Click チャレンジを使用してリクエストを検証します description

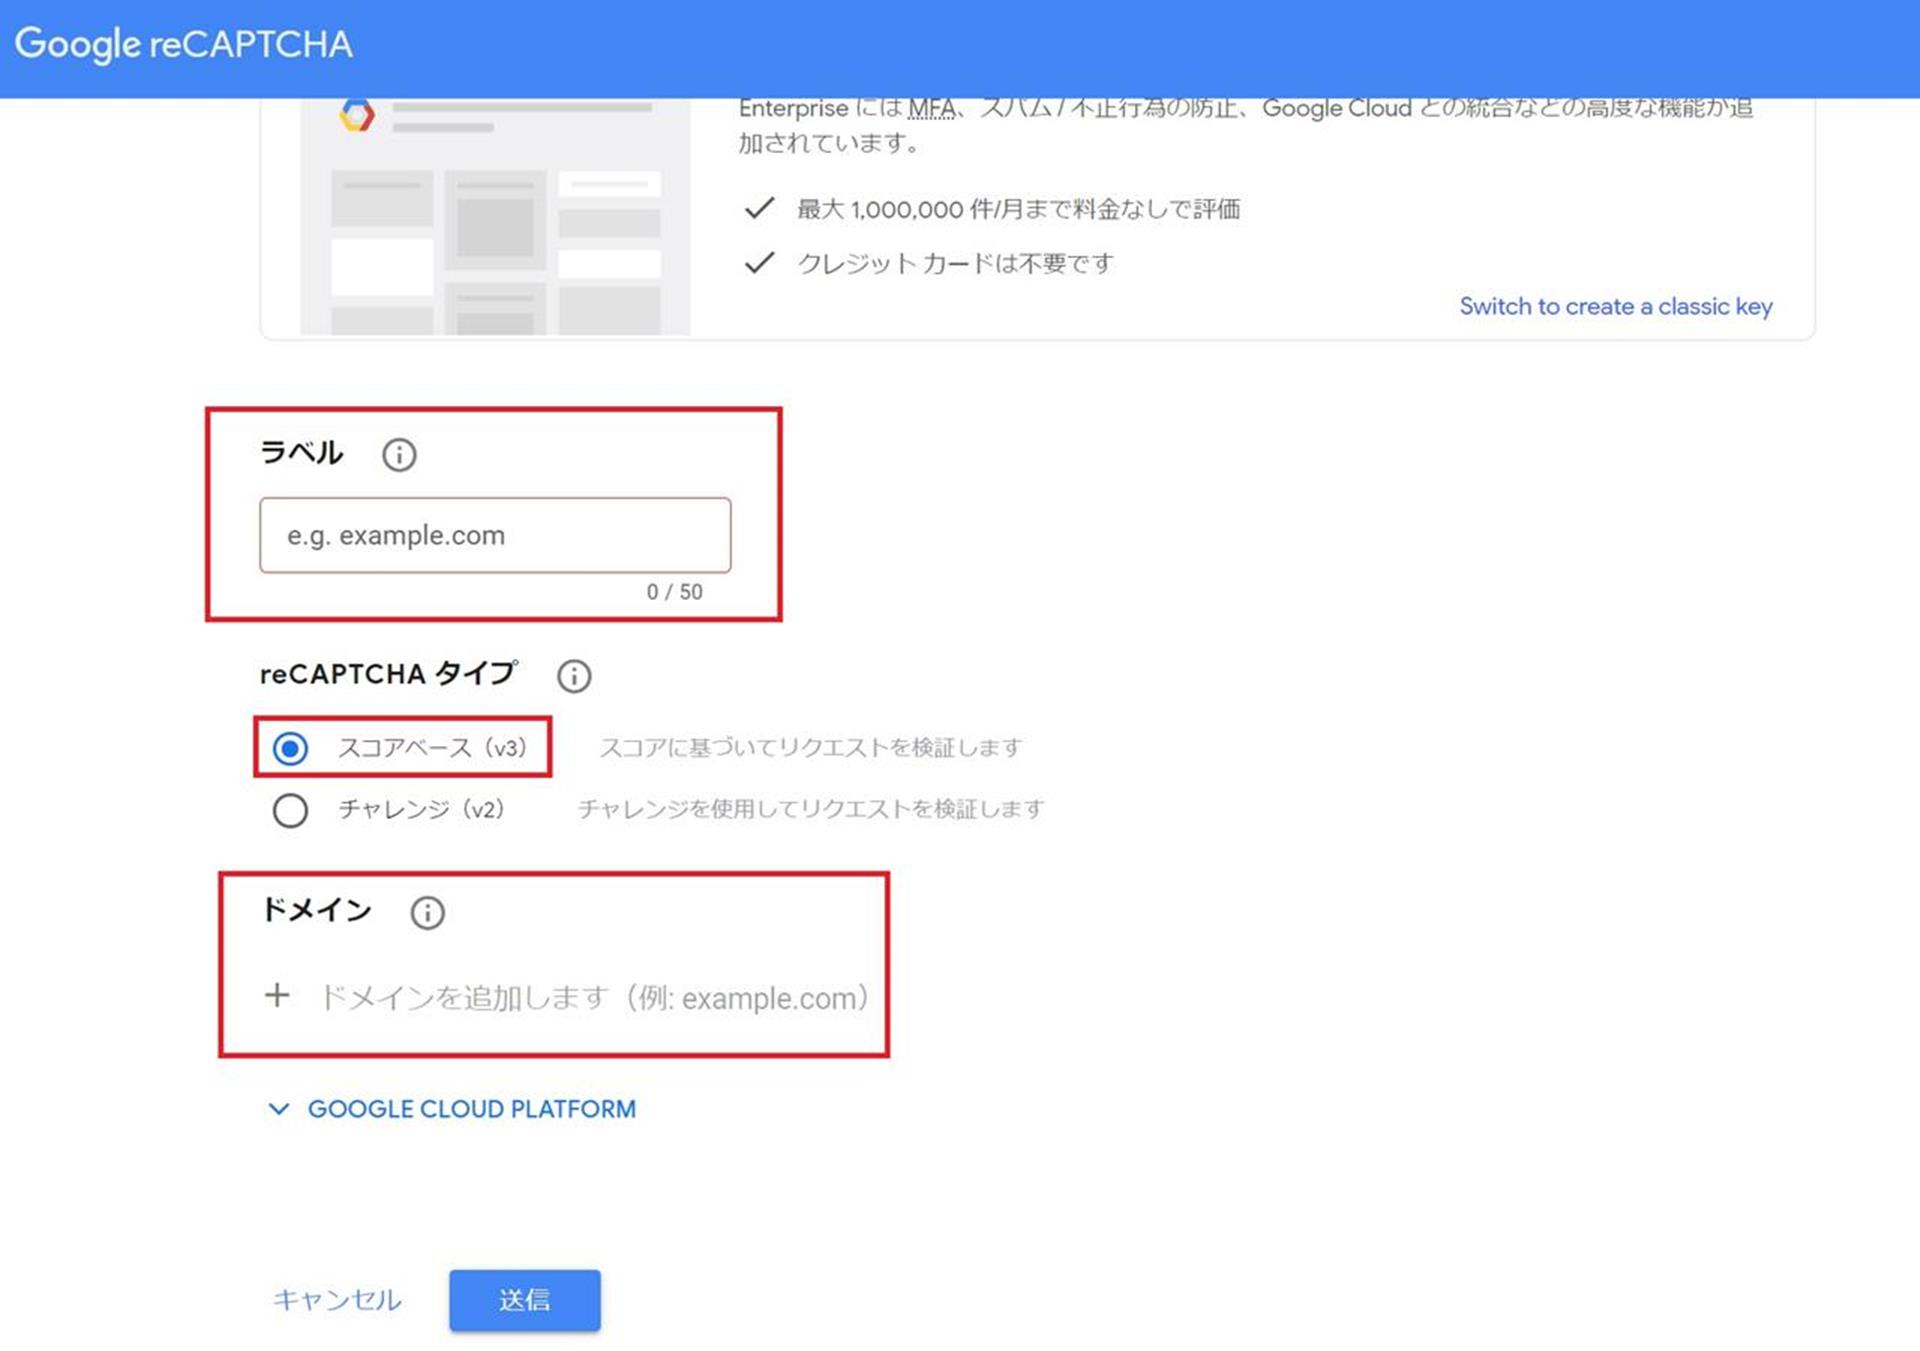point(810,809)
